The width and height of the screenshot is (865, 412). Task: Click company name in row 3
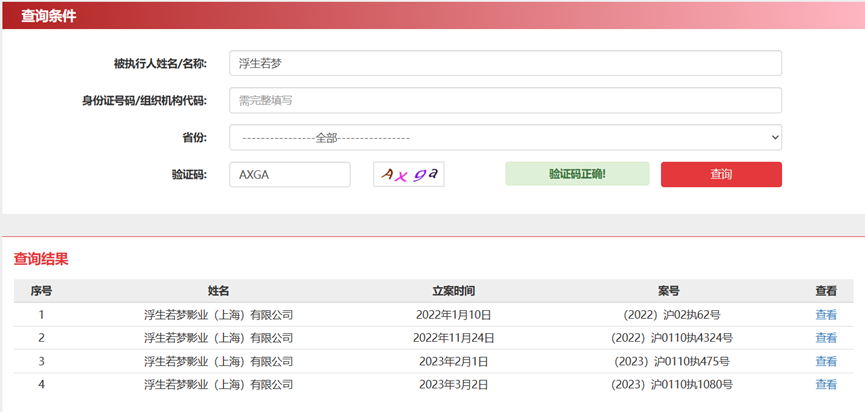(x=218, y=361)
